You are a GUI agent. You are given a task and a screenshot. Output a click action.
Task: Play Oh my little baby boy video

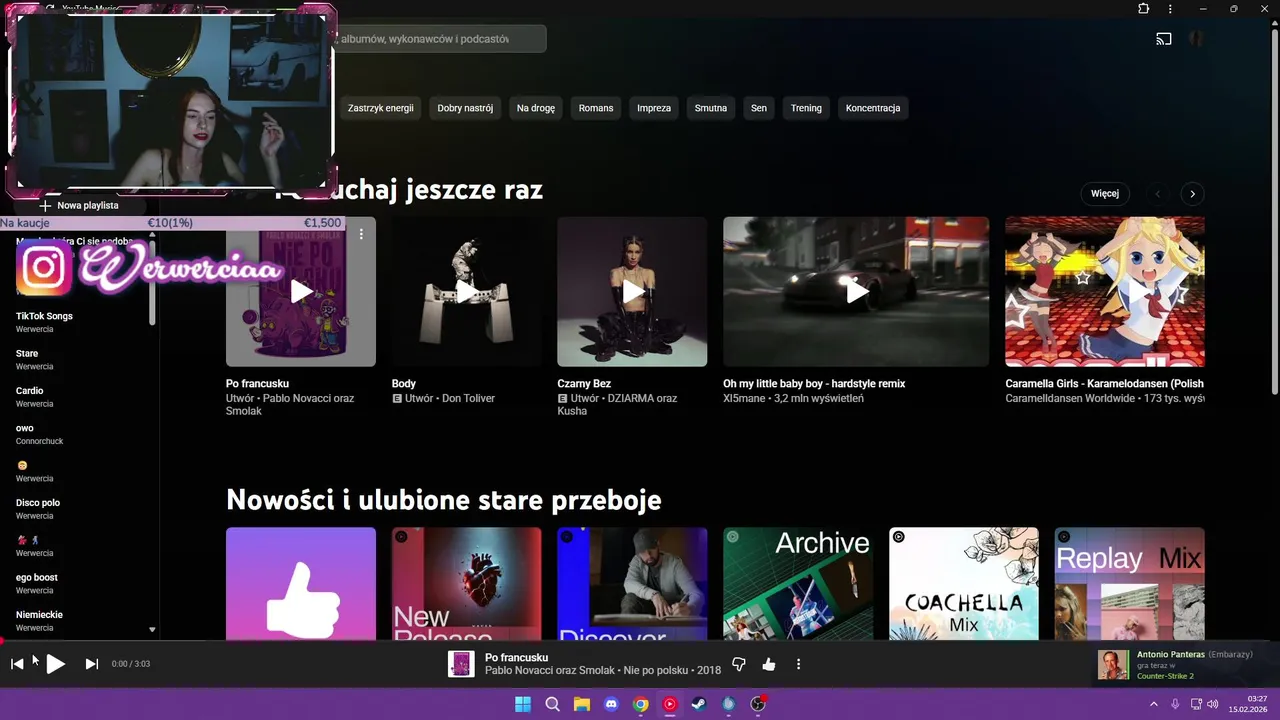coord(856,292)
